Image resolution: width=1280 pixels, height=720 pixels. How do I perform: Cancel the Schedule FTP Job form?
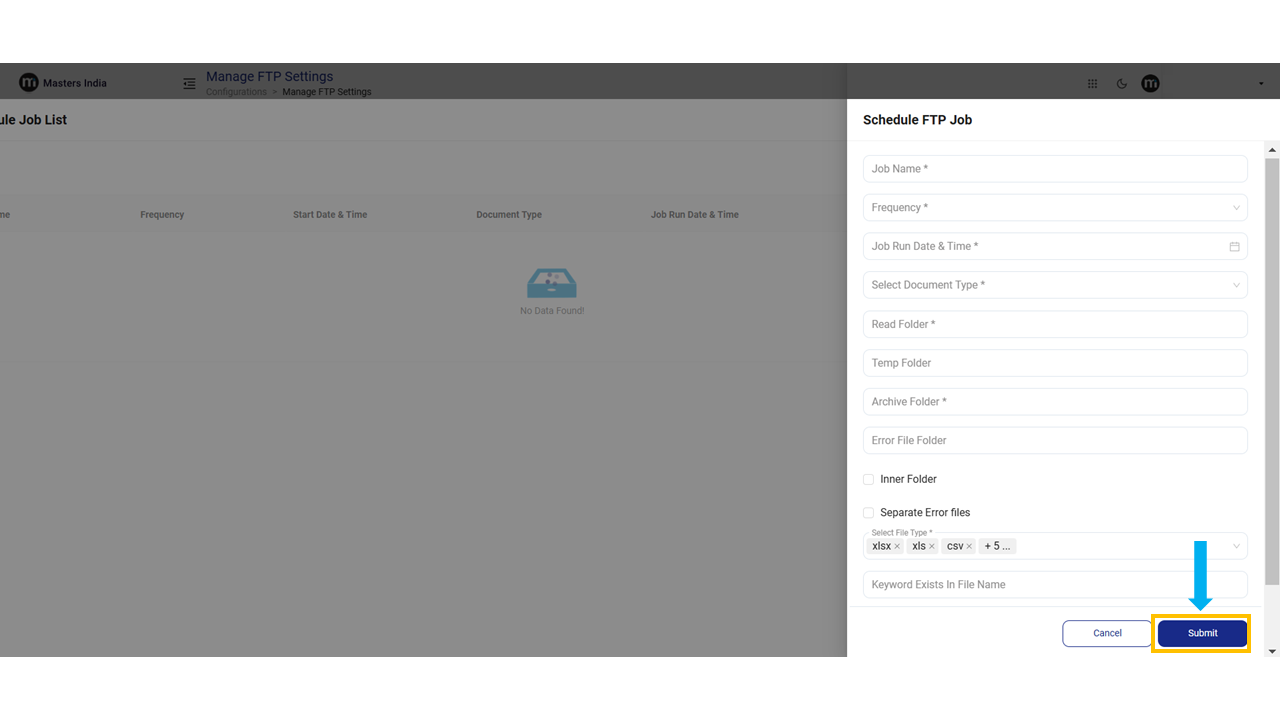1107,633
